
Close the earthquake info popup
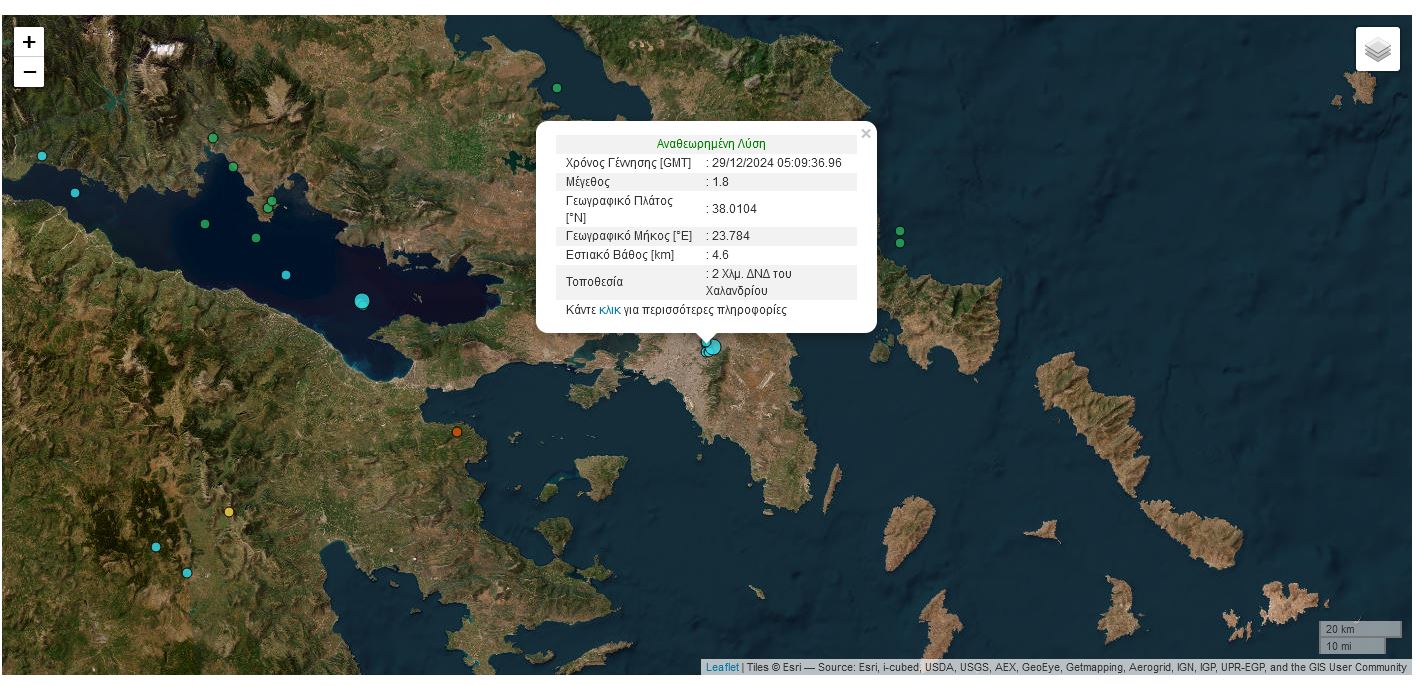(x=866, y=134)
